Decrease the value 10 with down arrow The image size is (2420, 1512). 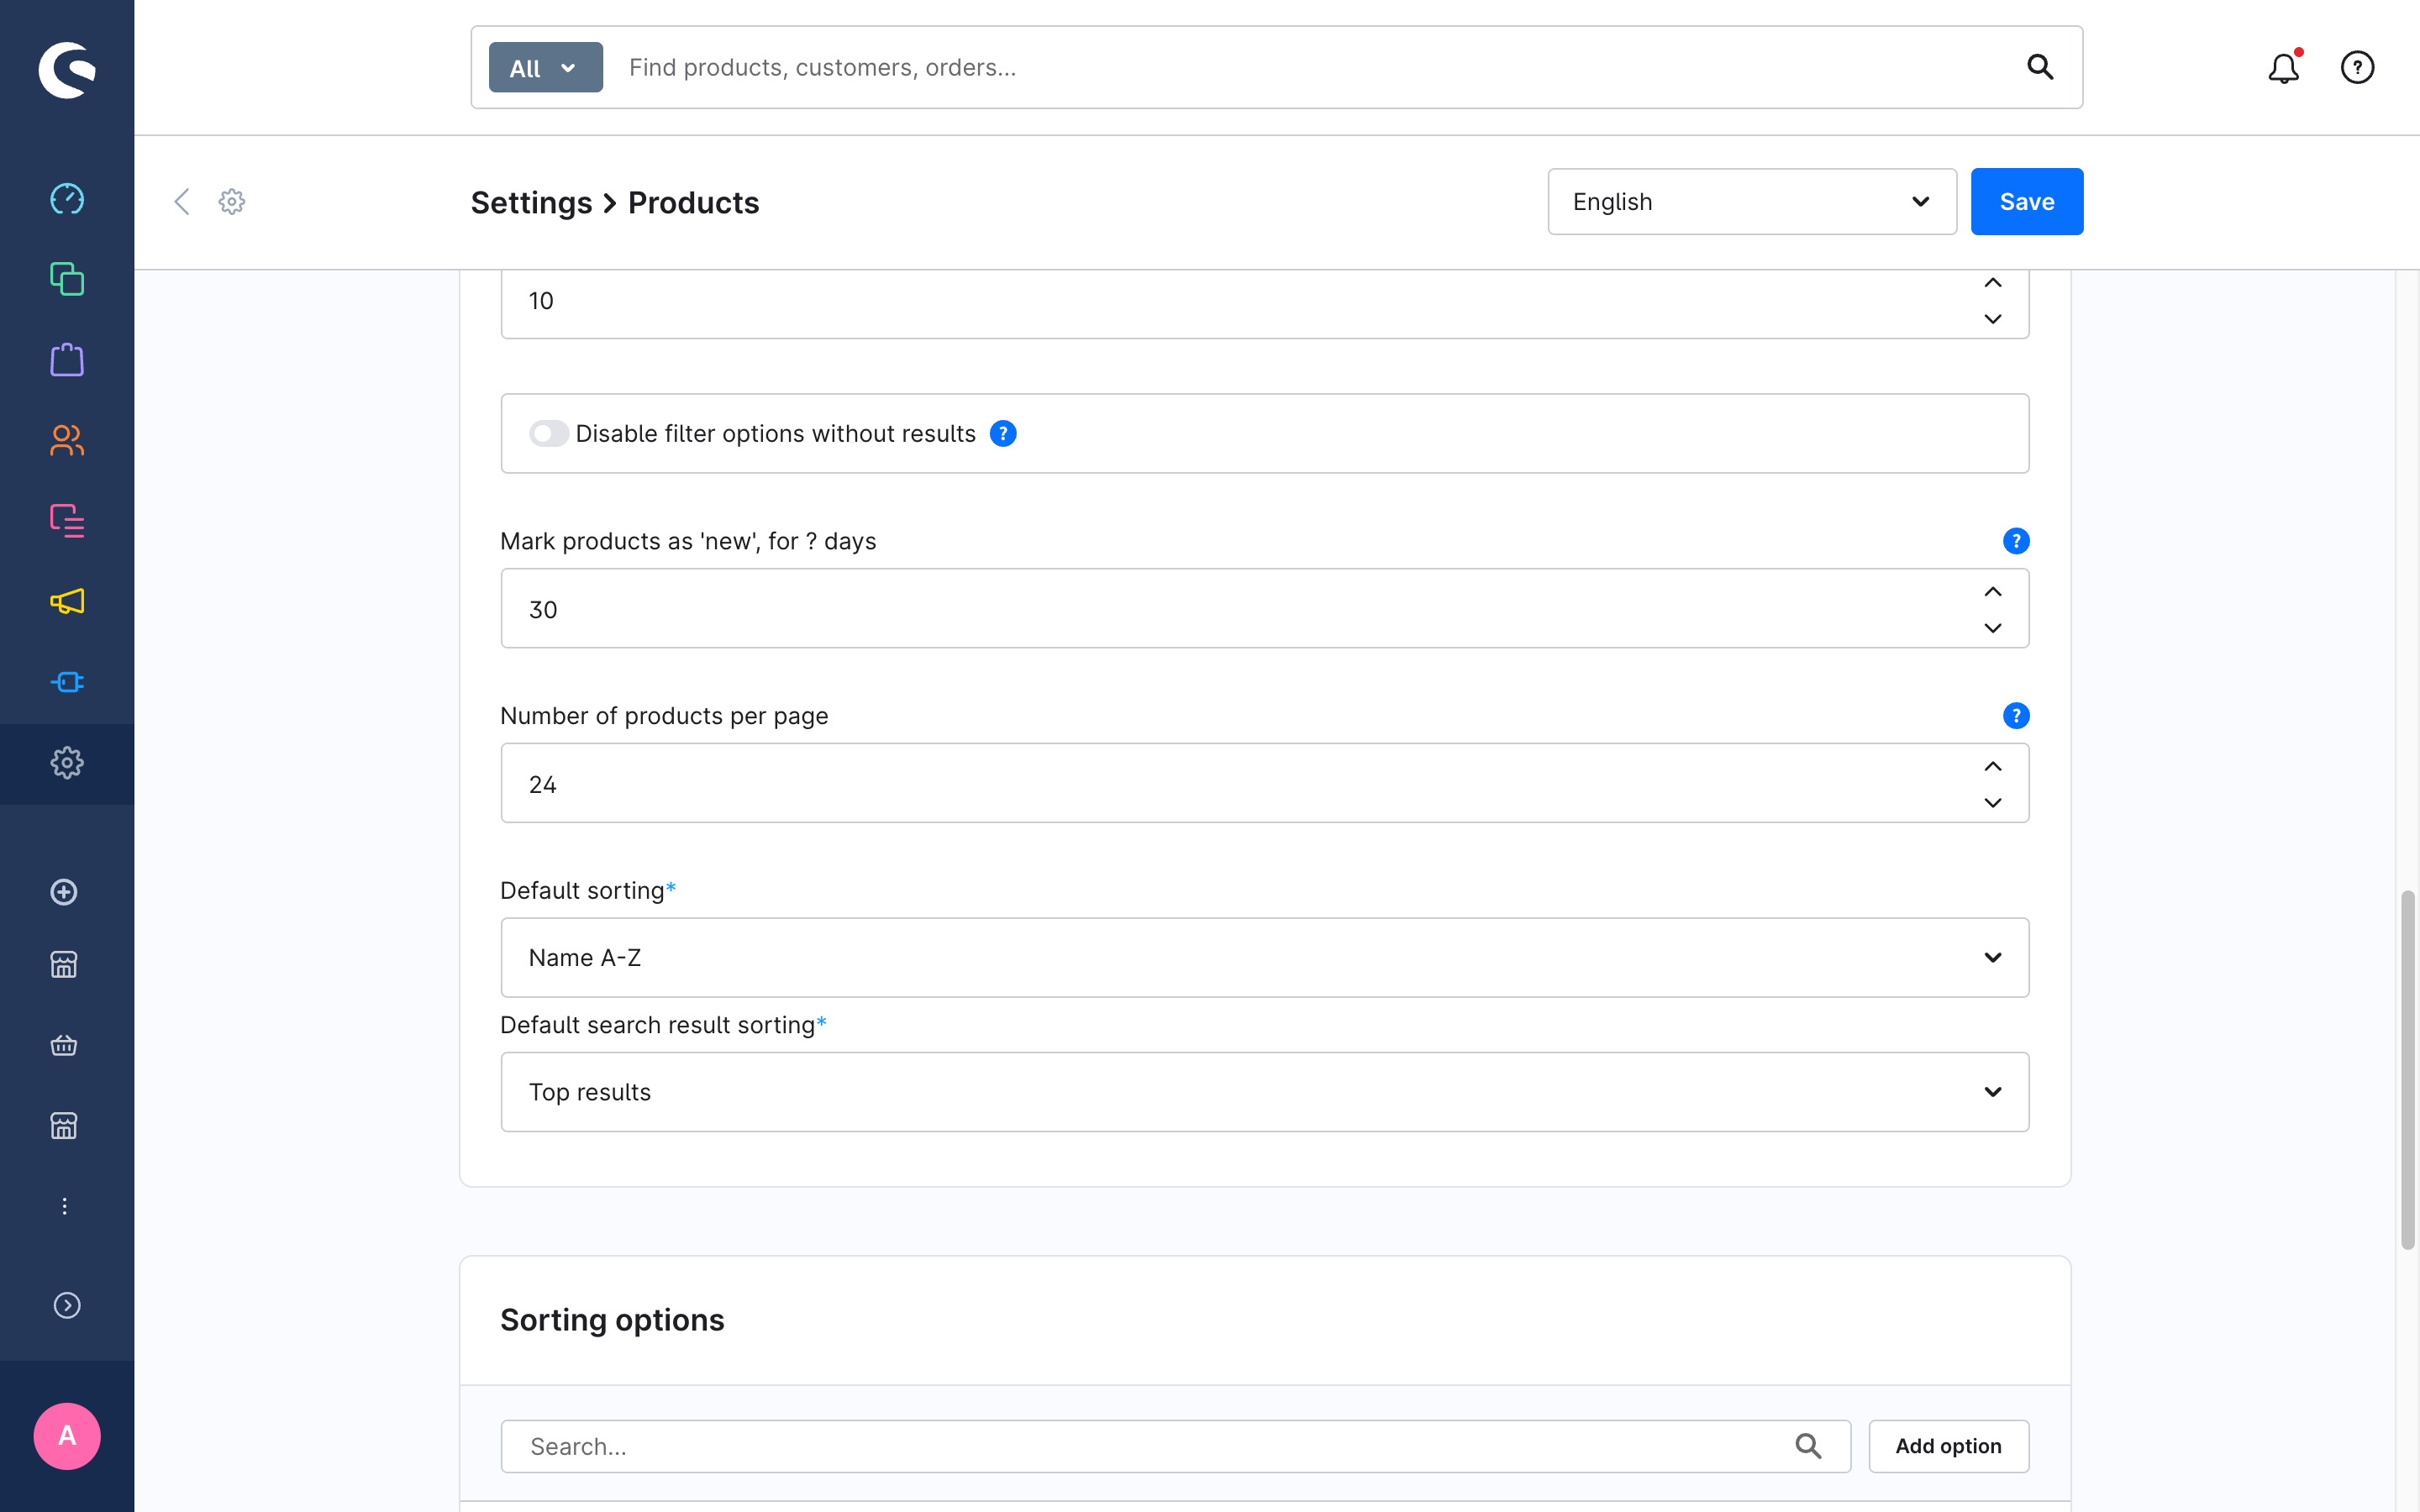pos(1993,319)
